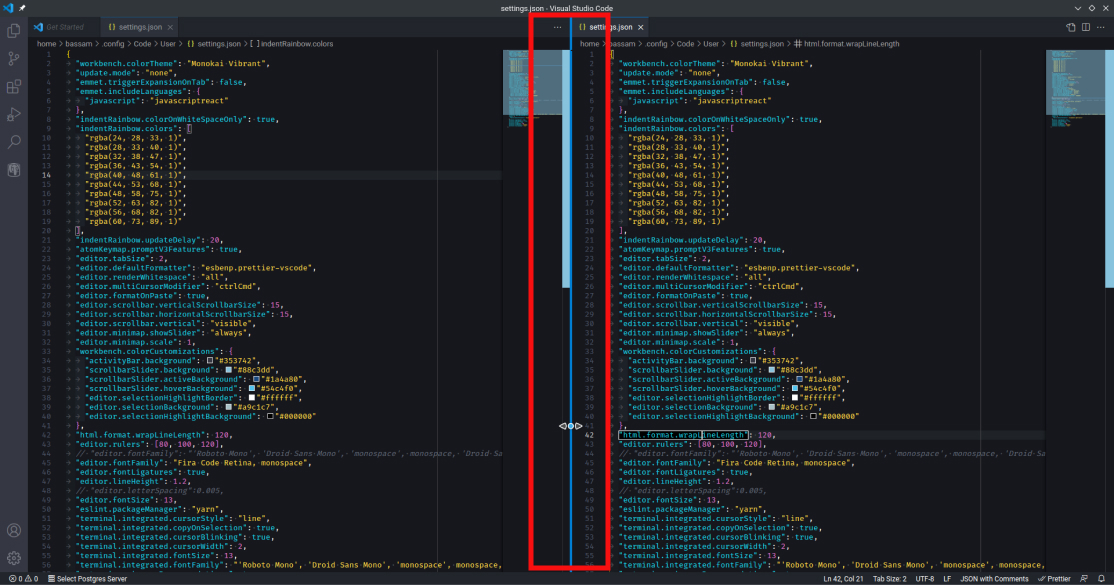Click 'home' breadcrumb in left editor
Image resolution: width=1114 pixels, height=585 pixels.
46,44
